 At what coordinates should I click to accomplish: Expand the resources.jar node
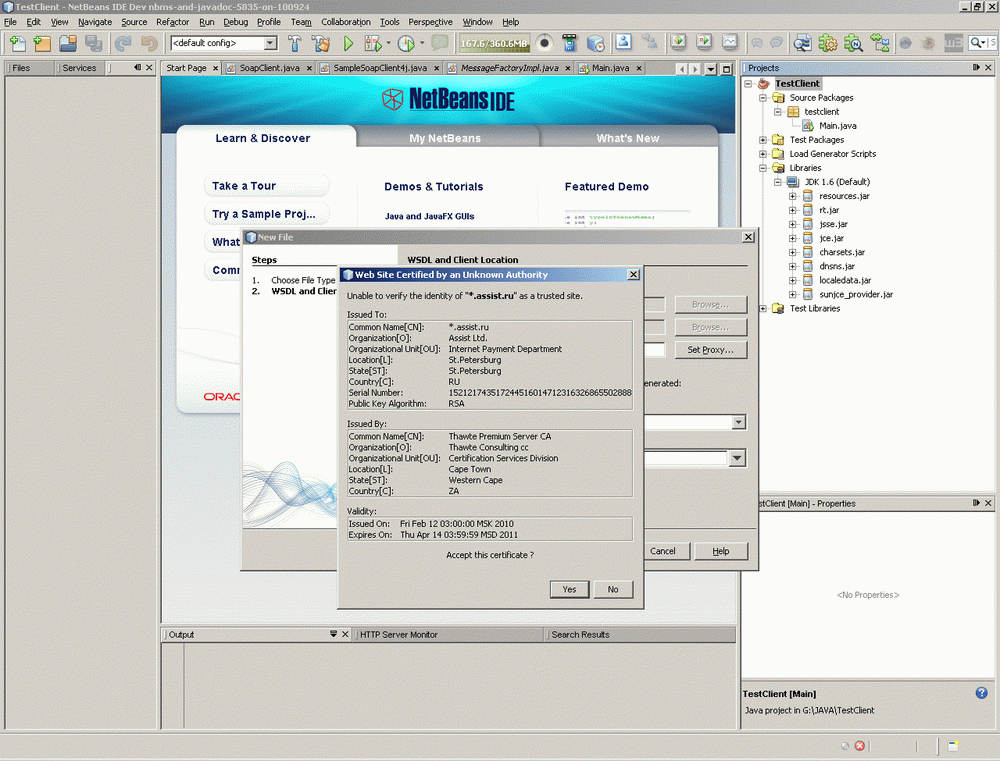(792, 196)
